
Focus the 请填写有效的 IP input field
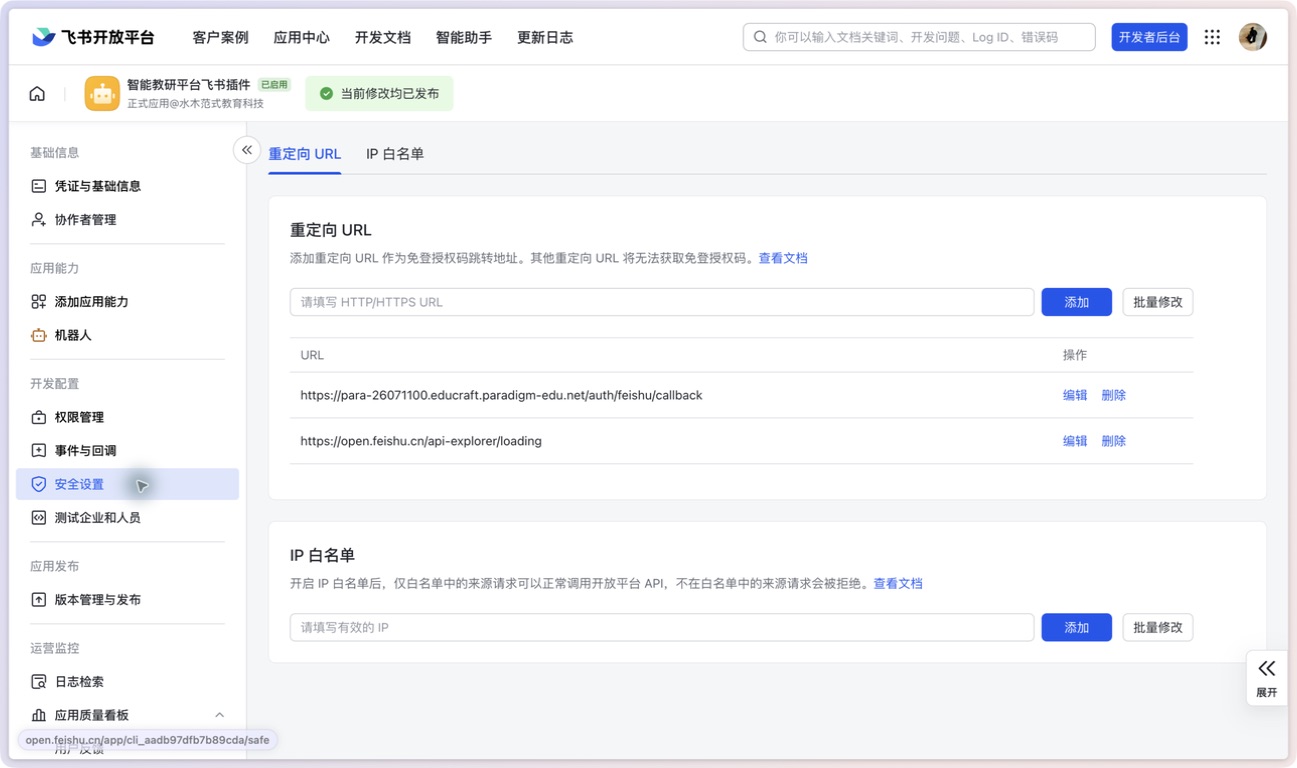(x=662, y=627)
